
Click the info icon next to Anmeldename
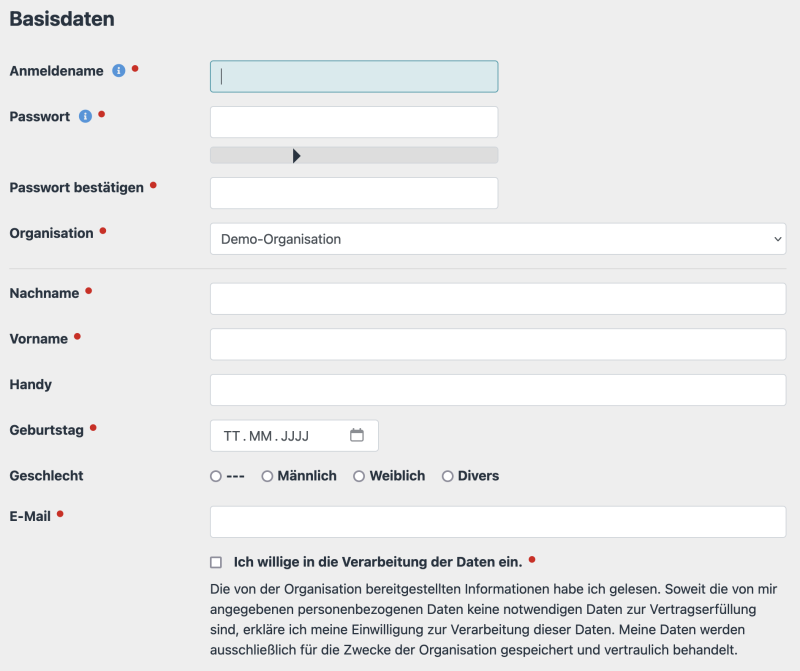(118, 70)
